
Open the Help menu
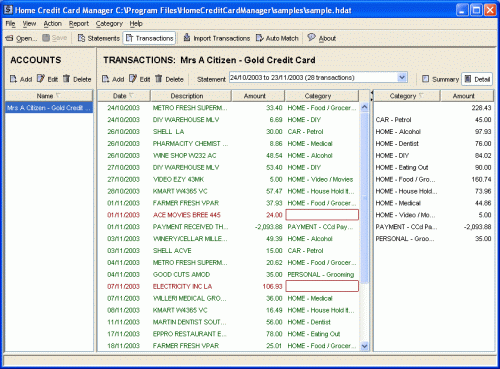[136, 24]
